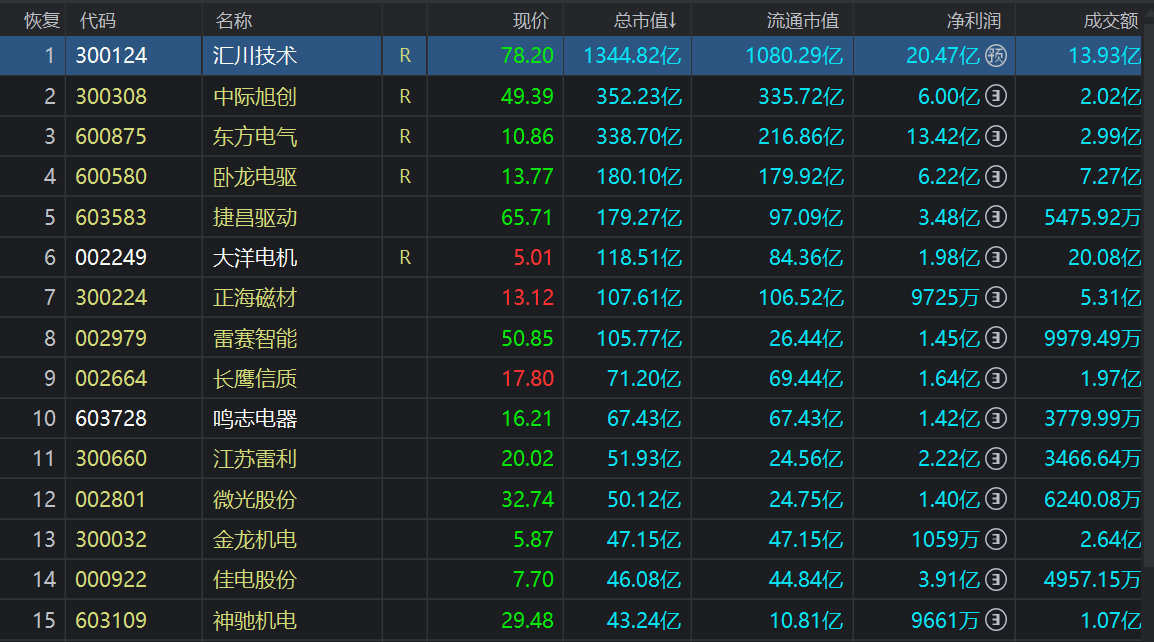This screenshot has height=642, width=1154.
Task: Click the turnover value 20.08亿
Action: pyautogui.click(x=1105, y=257)
